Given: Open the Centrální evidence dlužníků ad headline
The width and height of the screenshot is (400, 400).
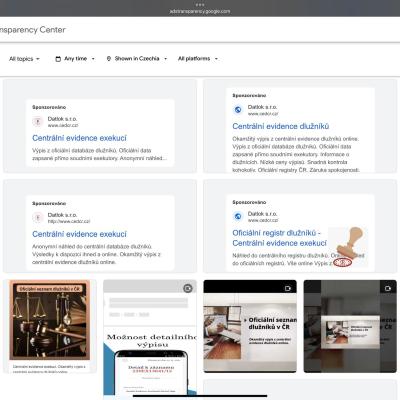Looking at the screenshot, I should (x=281, y=126).
